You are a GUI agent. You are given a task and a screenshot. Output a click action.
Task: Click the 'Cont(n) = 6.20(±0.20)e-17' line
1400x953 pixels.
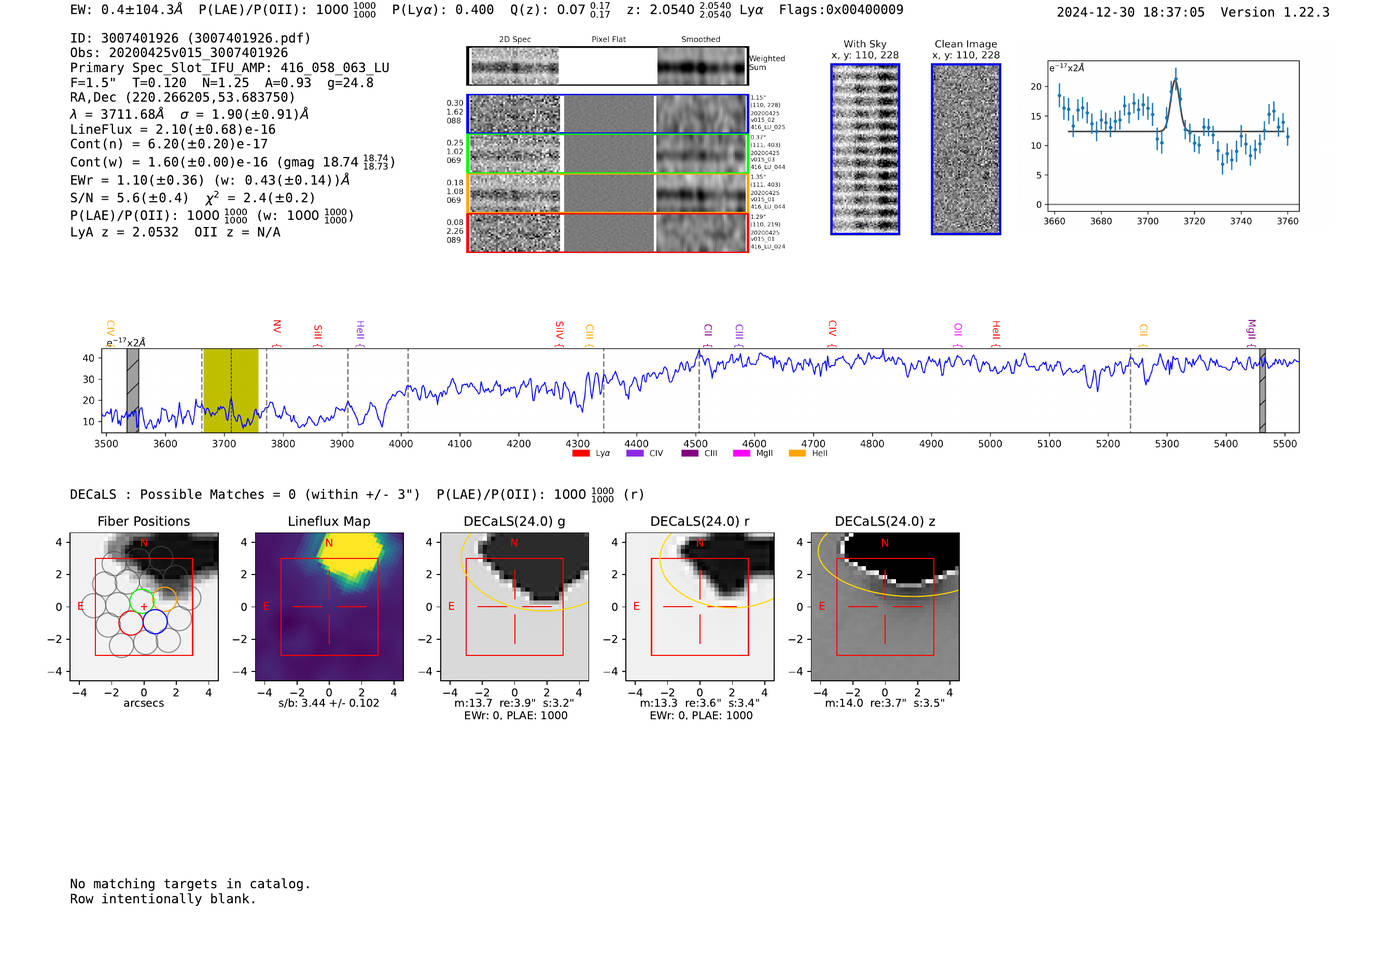(169, 144)
